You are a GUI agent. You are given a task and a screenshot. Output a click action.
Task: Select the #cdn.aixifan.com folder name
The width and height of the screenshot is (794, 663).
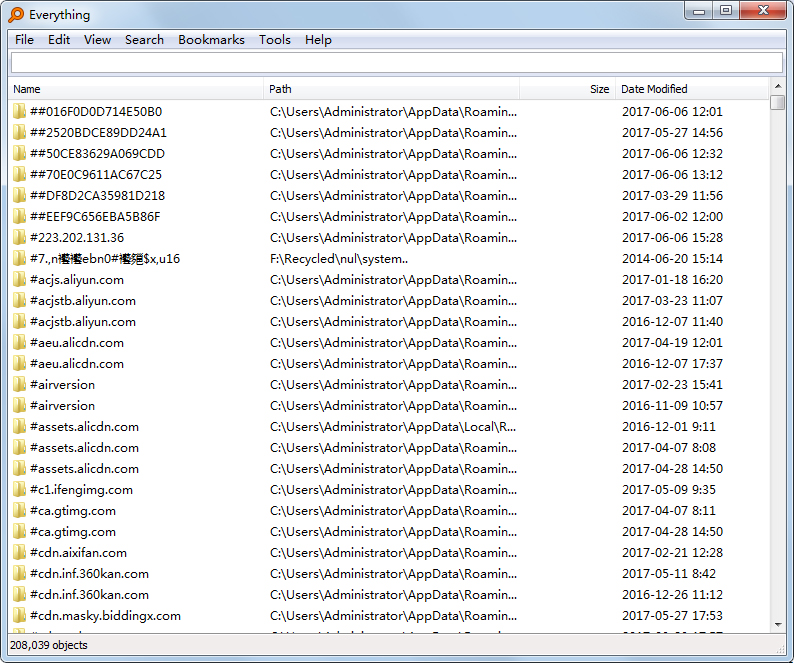78,553
